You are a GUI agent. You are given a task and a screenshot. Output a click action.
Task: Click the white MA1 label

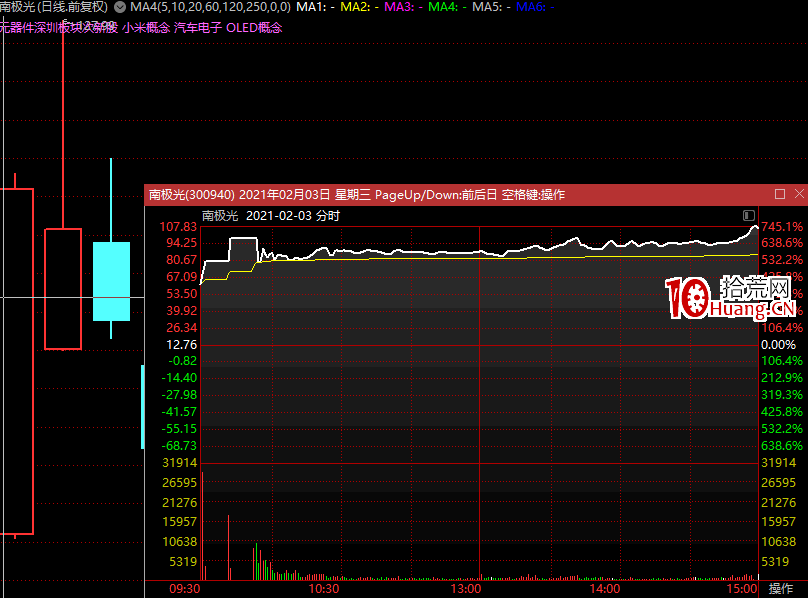pos(315,7)
